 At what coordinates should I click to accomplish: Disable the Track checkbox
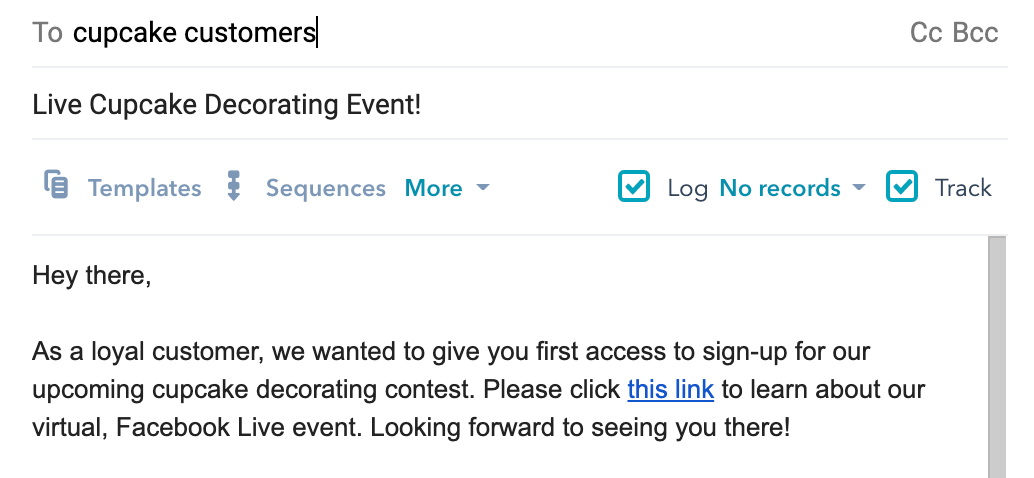pyautogui.click(x=902, y=187)
